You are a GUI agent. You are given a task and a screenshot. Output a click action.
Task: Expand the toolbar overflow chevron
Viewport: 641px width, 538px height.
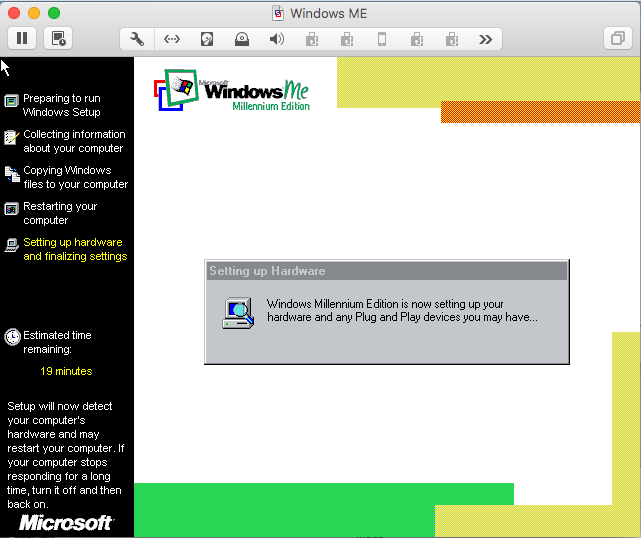(486, 39)
